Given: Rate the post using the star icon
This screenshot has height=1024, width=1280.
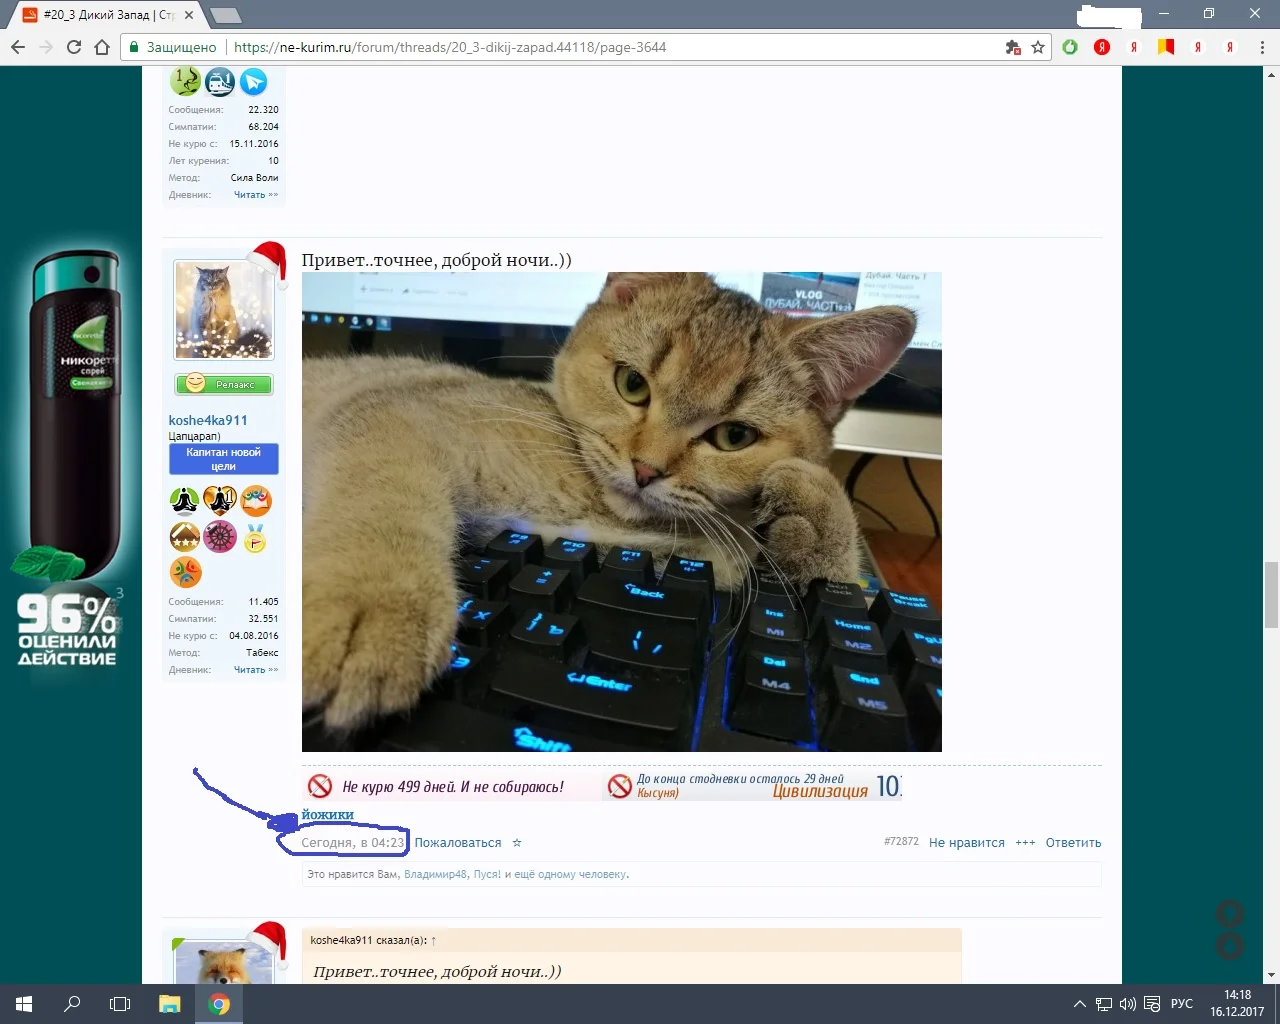Looking at the screenshot, I should 516,843.
